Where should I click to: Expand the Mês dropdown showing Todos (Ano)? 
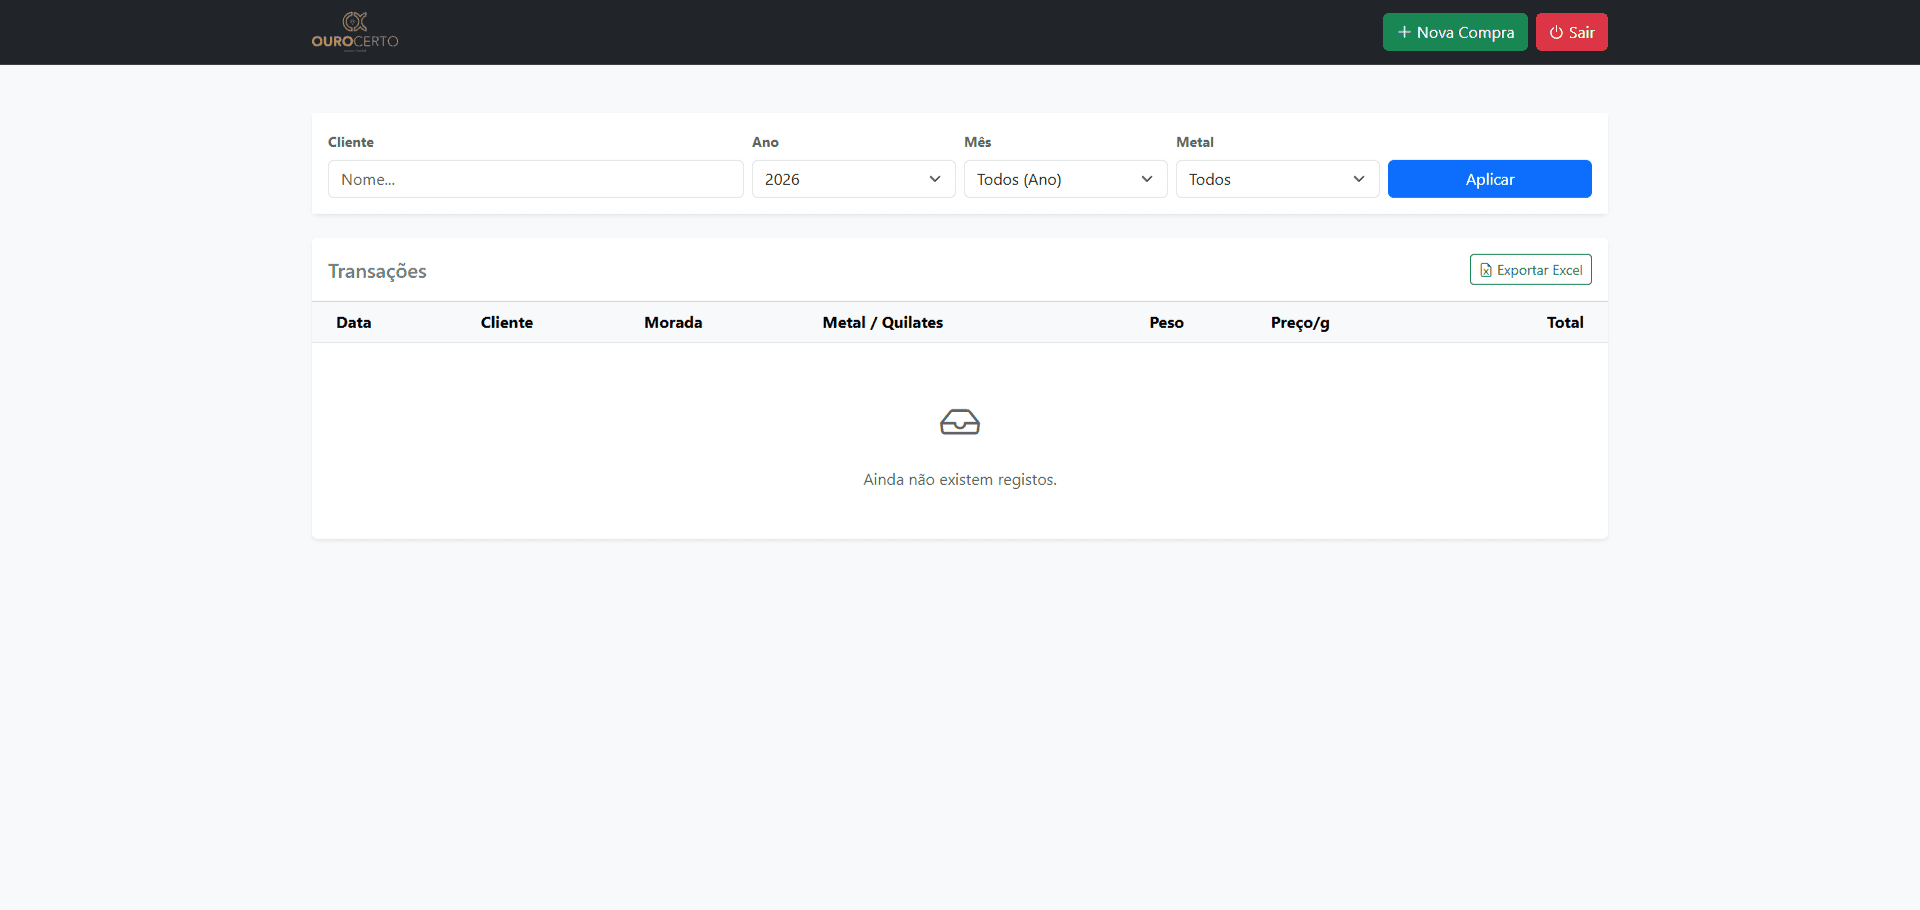(x=1065, y=179)
